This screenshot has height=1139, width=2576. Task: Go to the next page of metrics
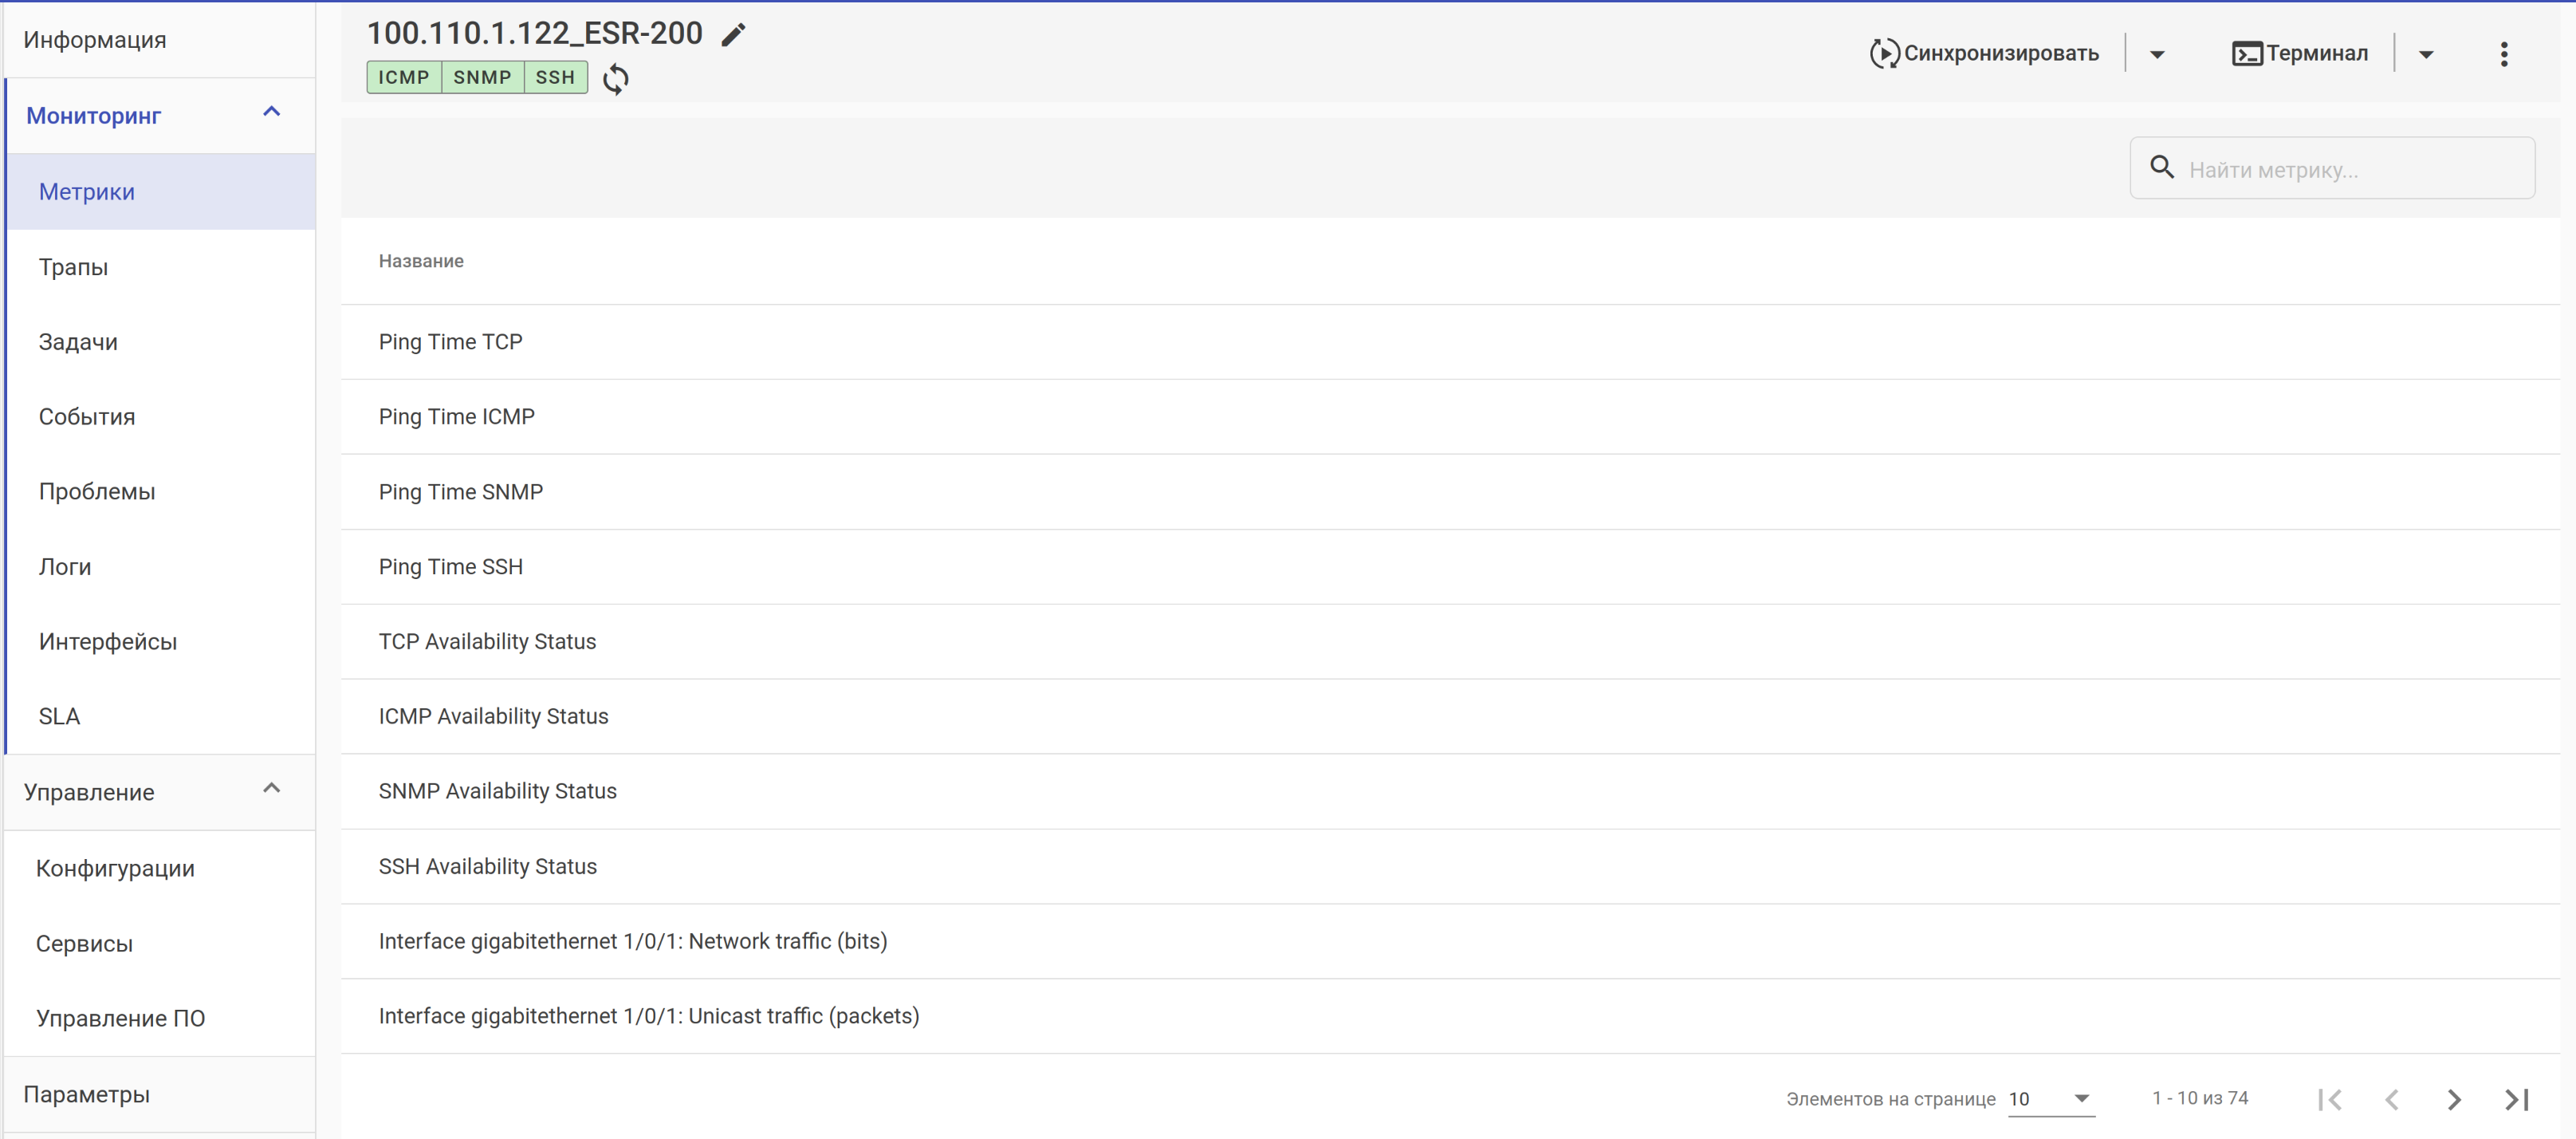click(2453, 1099)
